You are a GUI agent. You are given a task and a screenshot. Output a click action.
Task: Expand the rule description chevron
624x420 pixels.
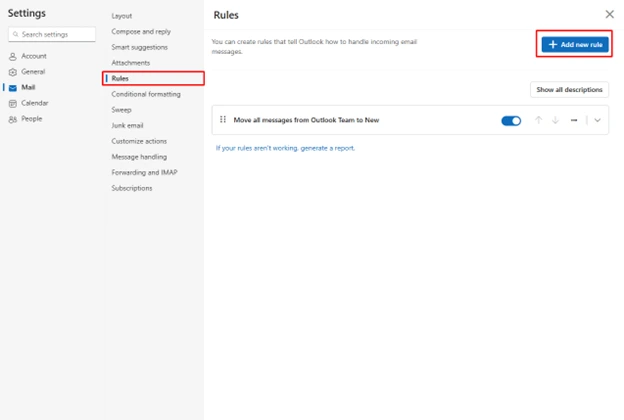pos(597,120)
